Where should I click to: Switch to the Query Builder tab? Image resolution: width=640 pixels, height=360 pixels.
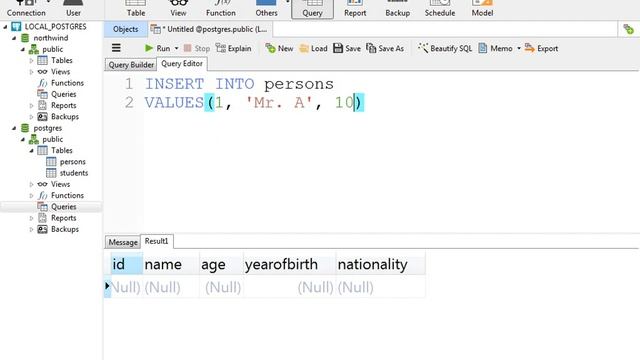[x=131, y=64]
